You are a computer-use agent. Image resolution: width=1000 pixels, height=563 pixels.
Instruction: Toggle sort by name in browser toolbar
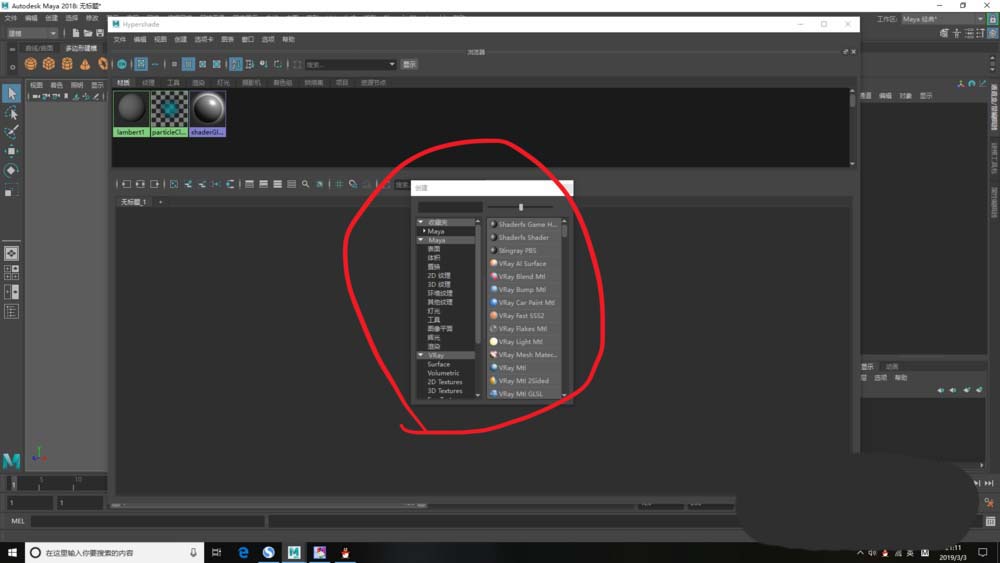point(236,64)
